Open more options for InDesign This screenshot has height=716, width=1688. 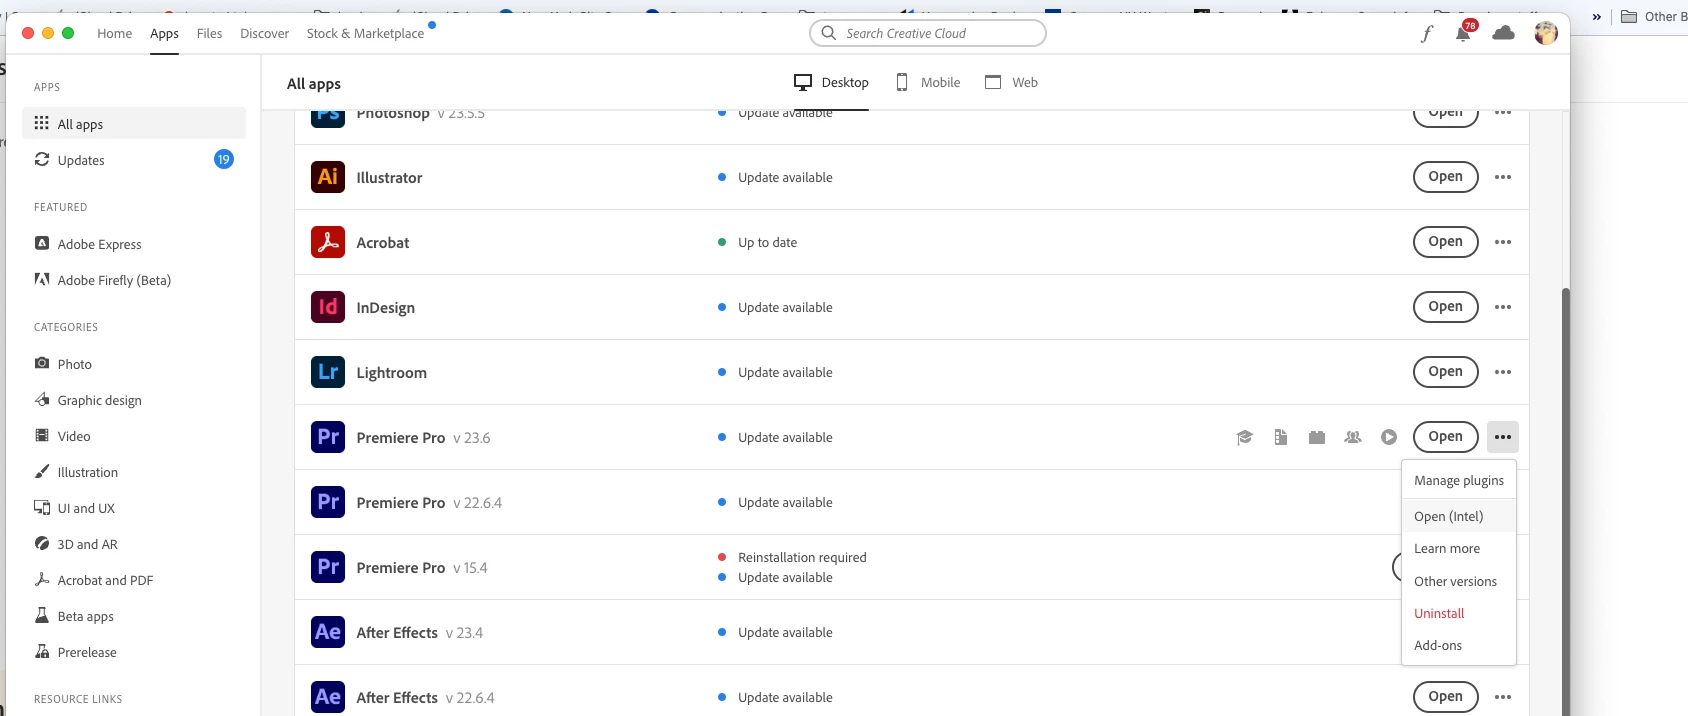pos(1503,307)
